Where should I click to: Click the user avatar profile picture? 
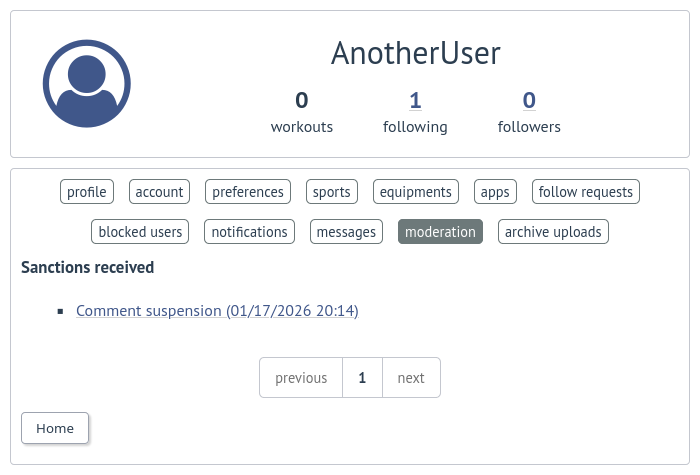87,84
